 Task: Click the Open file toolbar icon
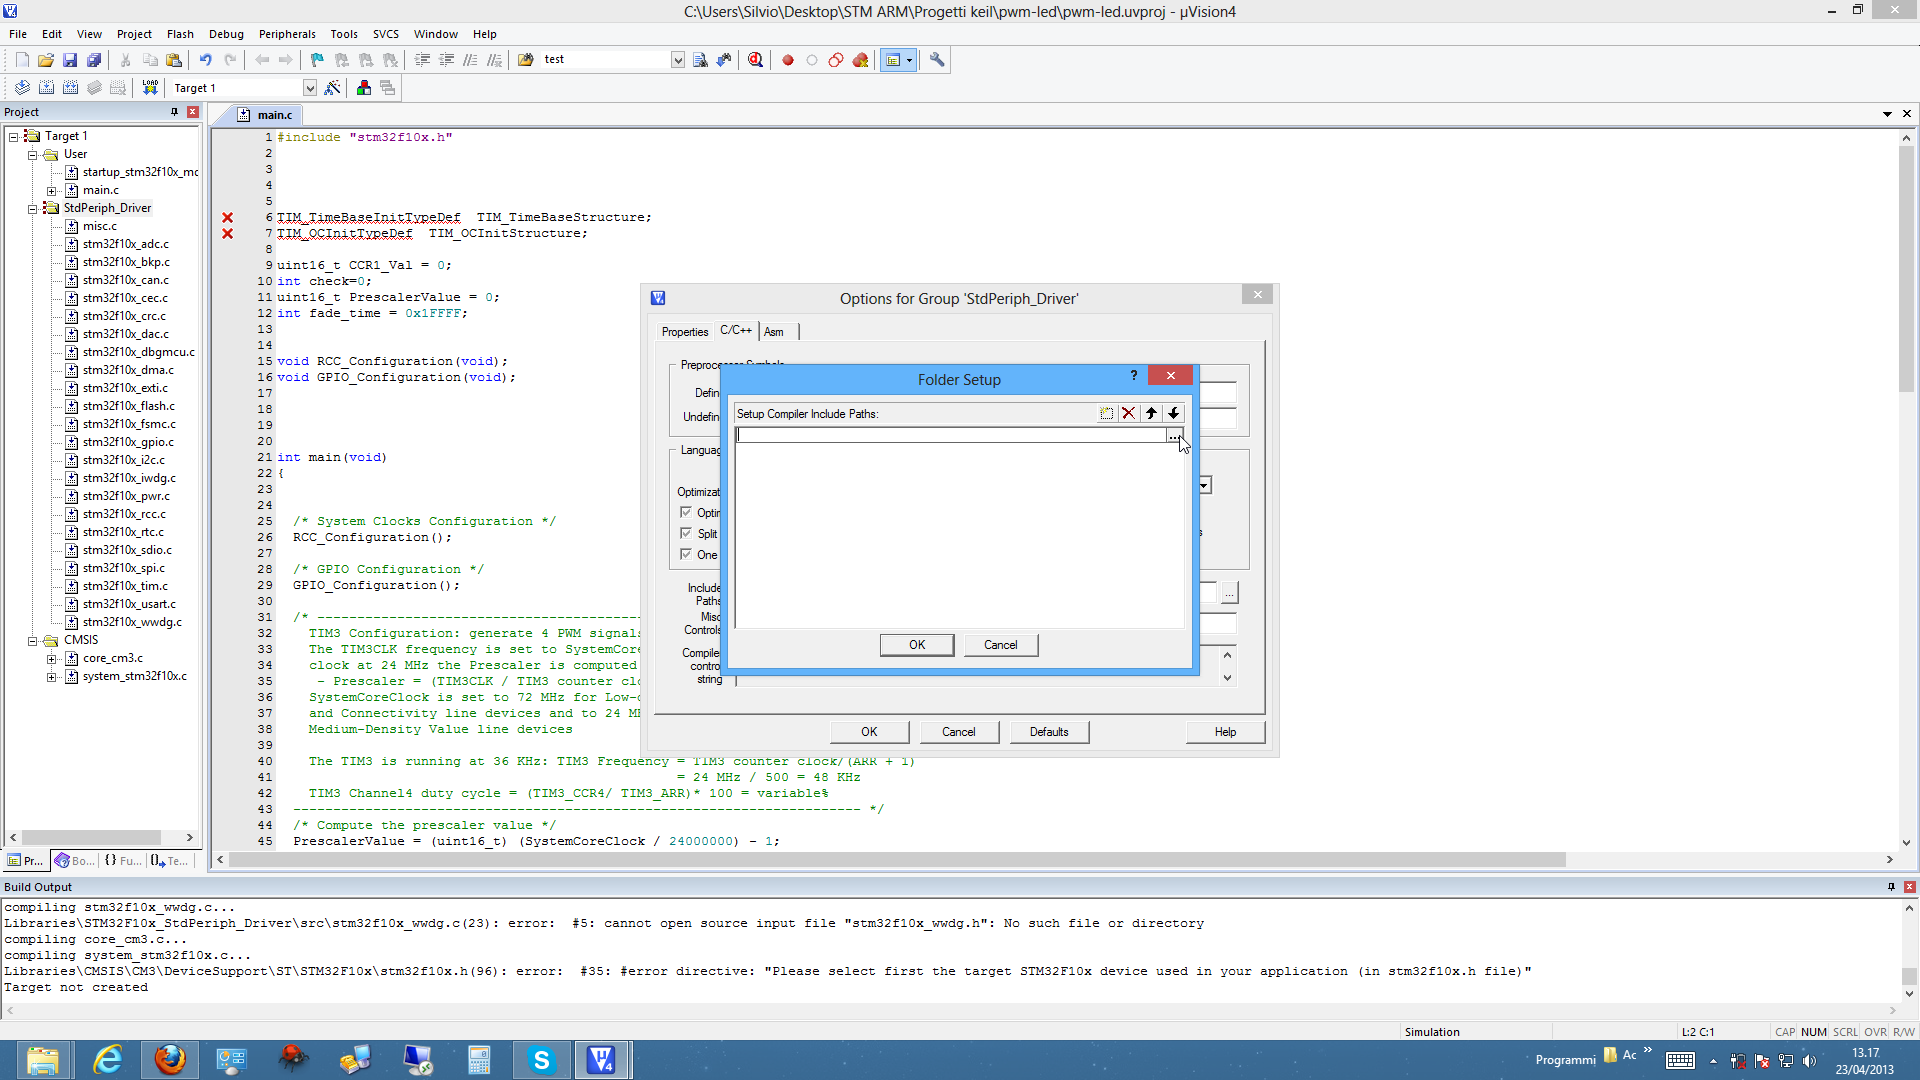[46, 60]
